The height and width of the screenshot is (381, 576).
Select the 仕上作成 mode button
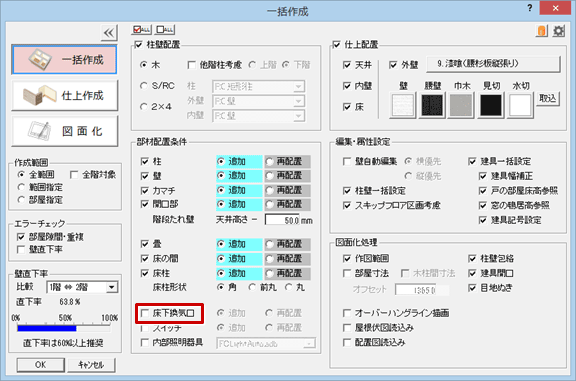point(65,96)
